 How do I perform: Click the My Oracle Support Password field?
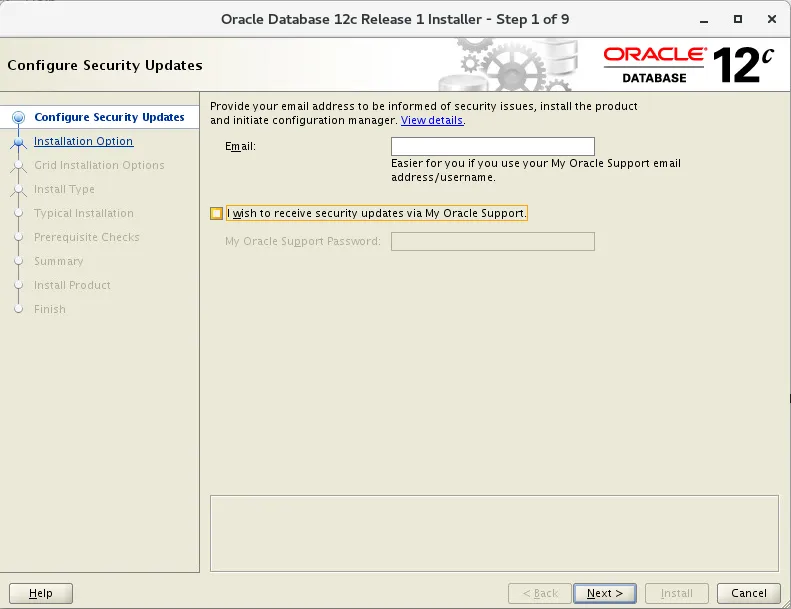pos(492,241)
